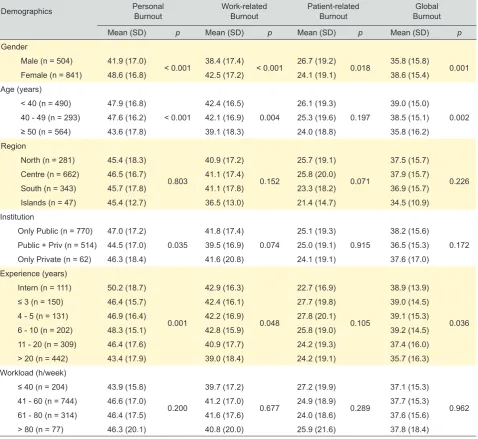
Task: Select the 'Only Public (n = 770)' row label
Action: [x=55, y=231]
